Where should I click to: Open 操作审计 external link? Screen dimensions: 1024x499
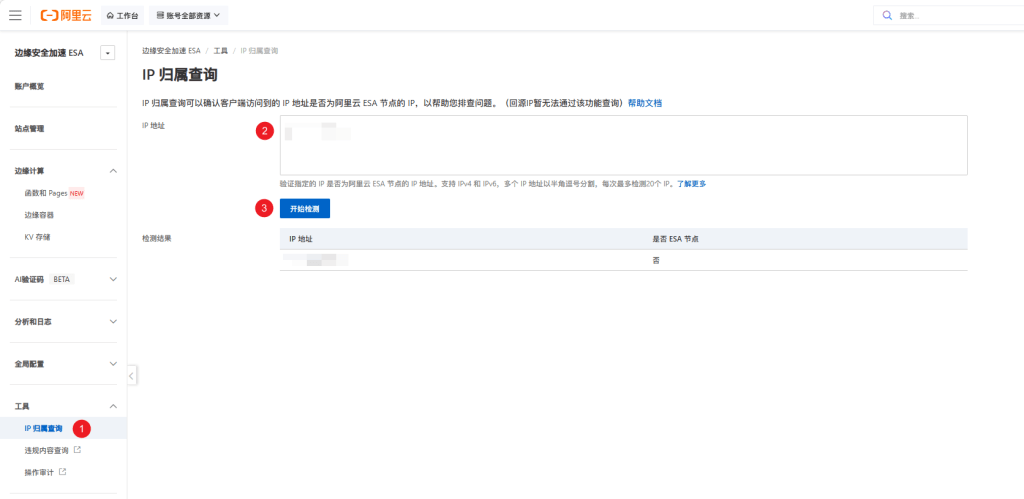pyautogui.click(x=45, y=472)
